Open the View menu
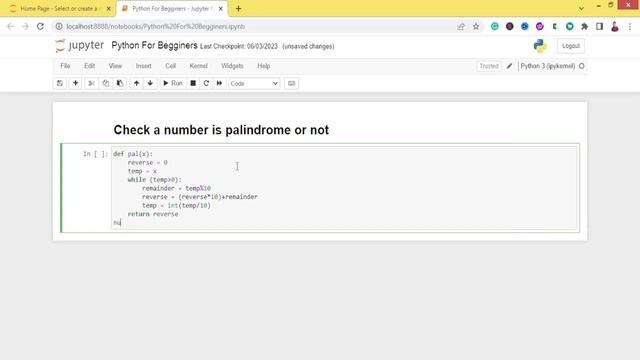This screenshot has height=360, width=640. (115, 66)
